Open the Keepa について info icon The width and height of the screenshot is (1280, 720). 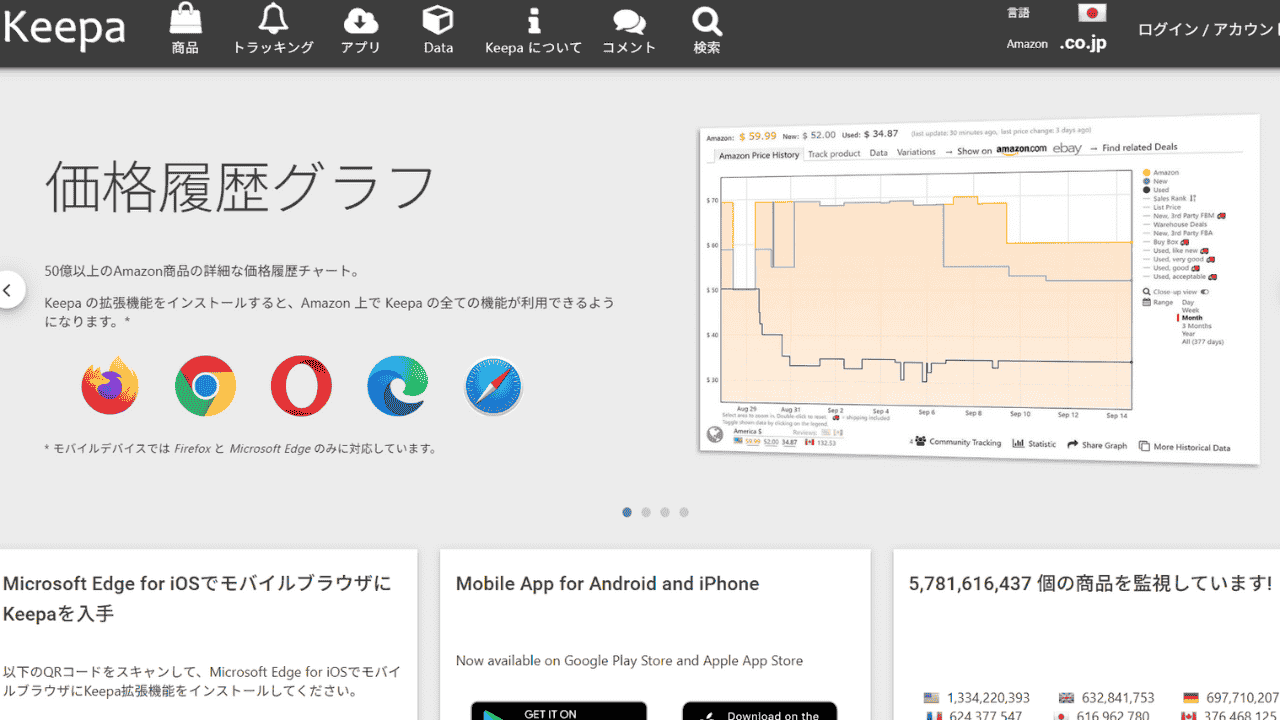[x=533, y=19]
